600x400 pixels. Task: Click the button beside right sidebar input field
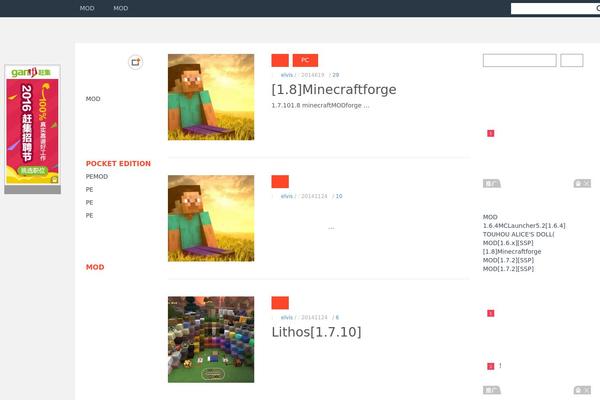coord(572,60)
